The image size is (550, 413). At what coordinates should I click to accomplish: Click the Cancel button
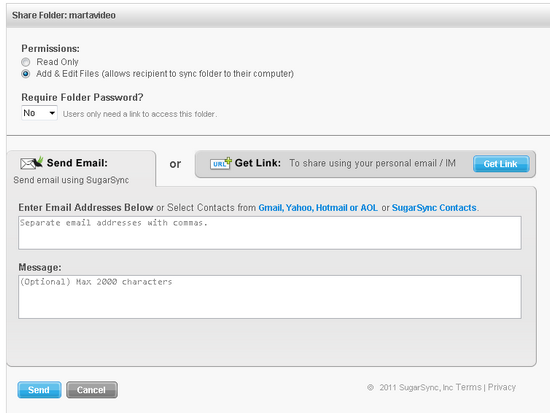[x=92, y=390]
